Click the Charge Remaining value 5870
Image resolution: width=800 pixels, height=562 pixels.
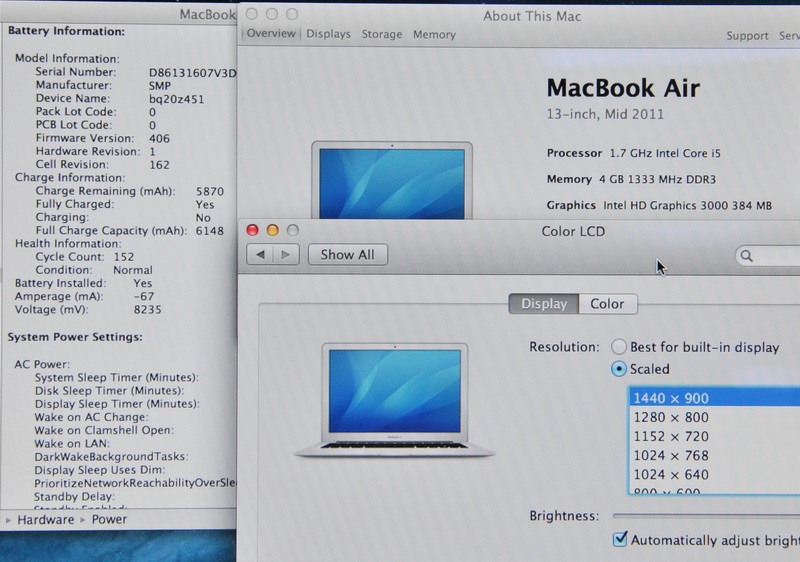click(210, 192)
